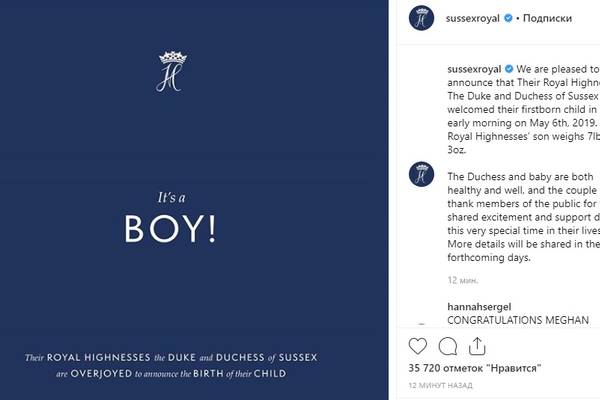Click the verified badge in the post header
This screenshot has width=600, height=400.
coord(509,19)
